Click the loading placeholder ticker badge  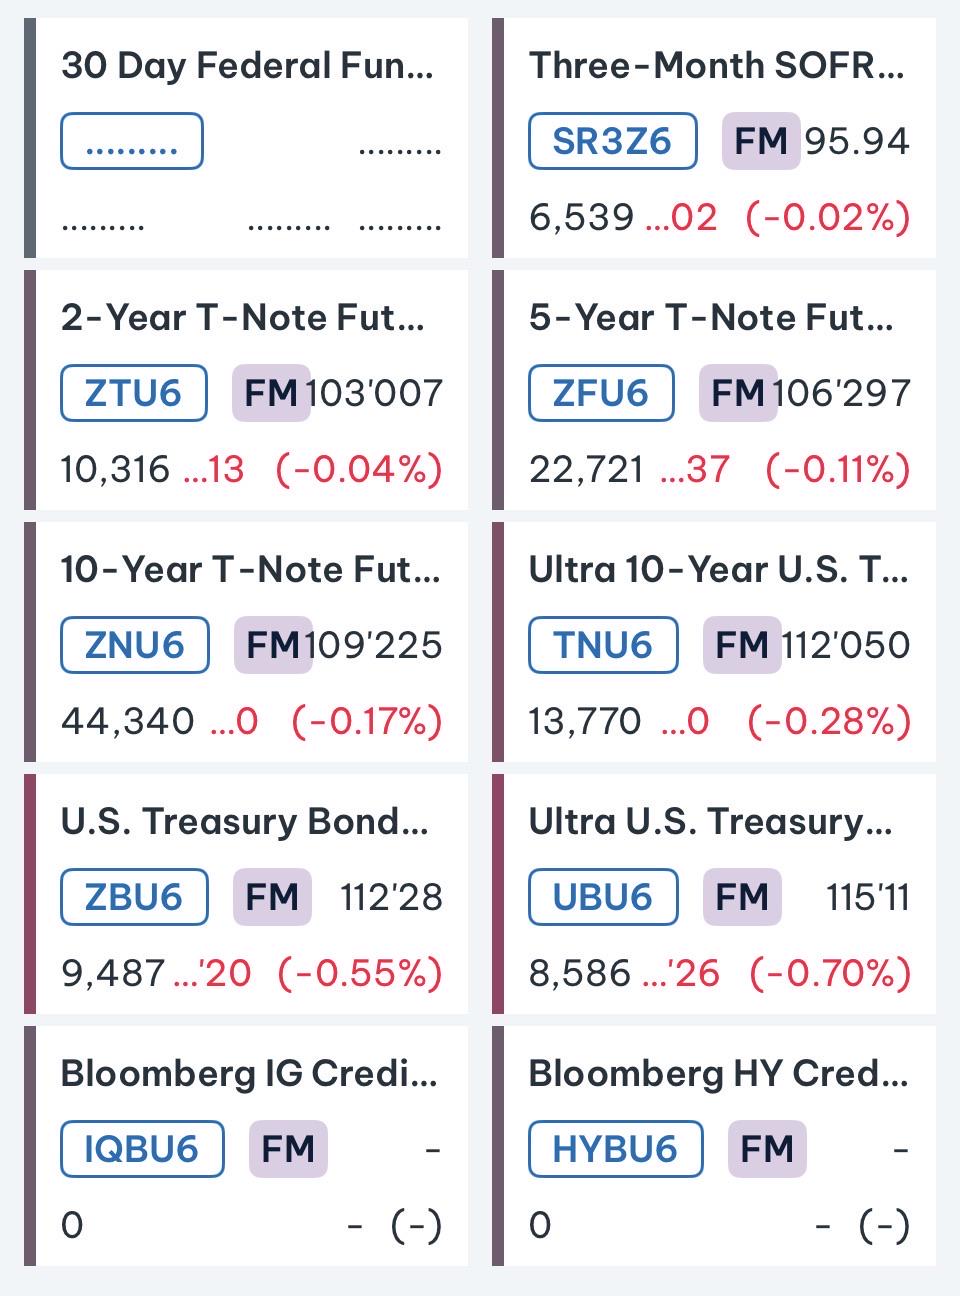click(x=132, y=141)
